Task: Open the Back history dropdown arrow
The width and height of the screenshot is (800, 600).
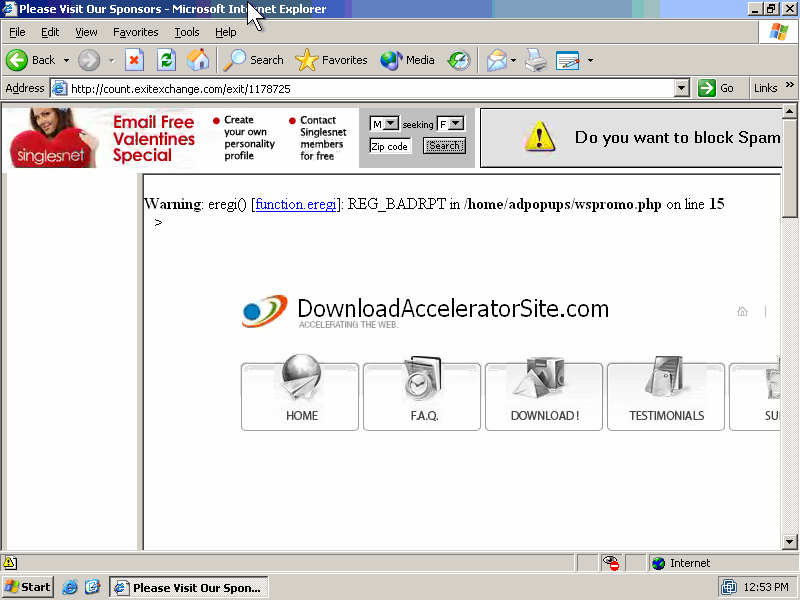Action: 66,60
